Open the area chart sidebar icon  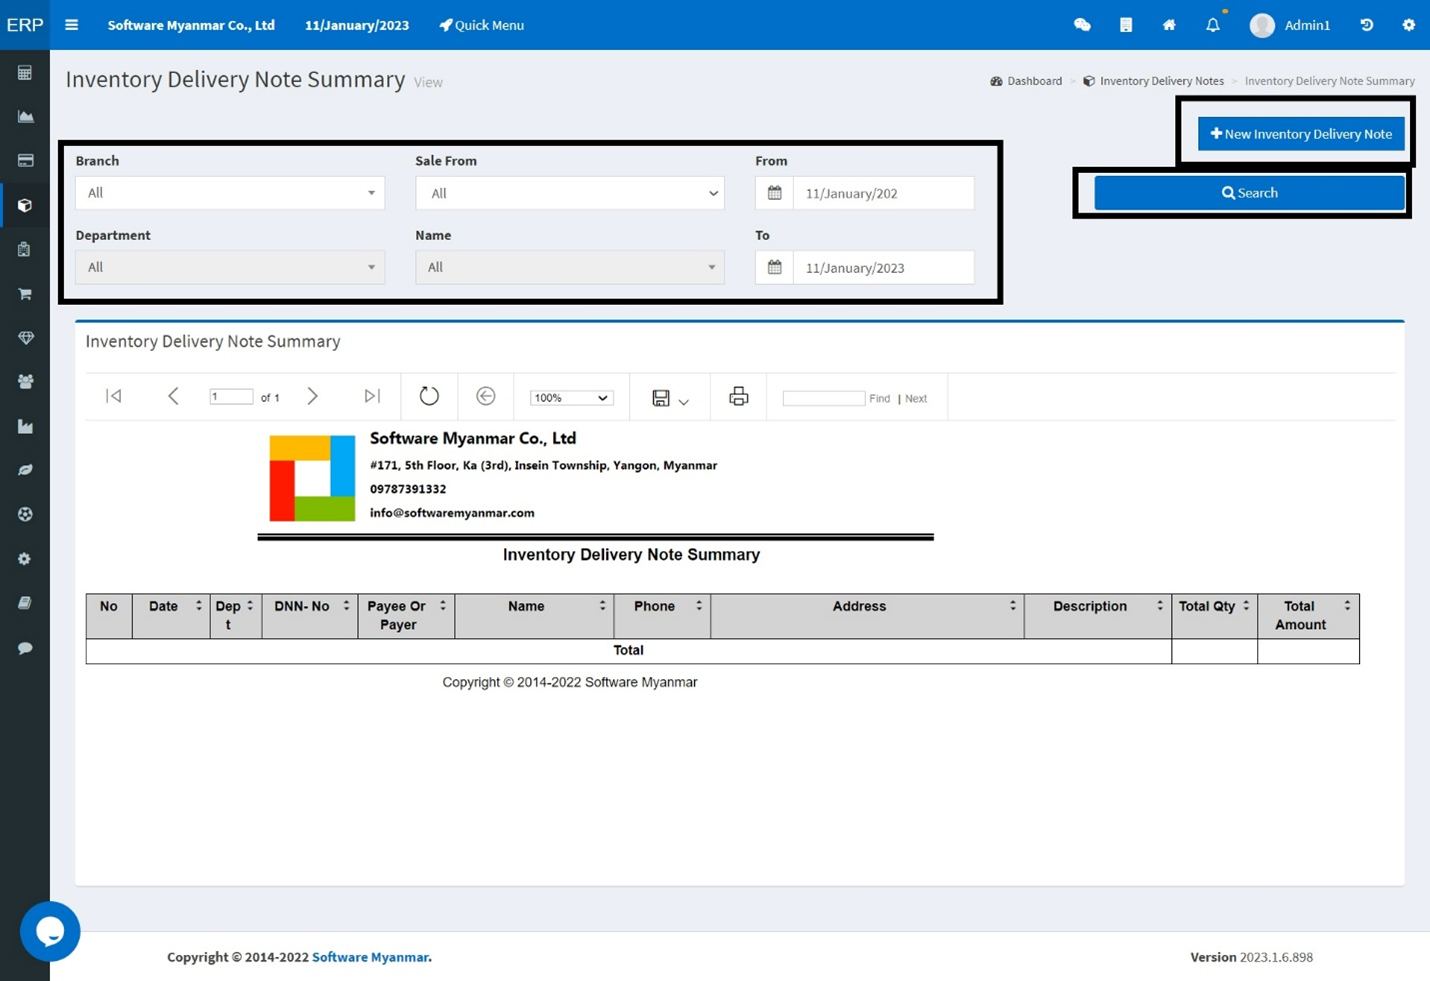pyautogui.click(x=25, y=117)
